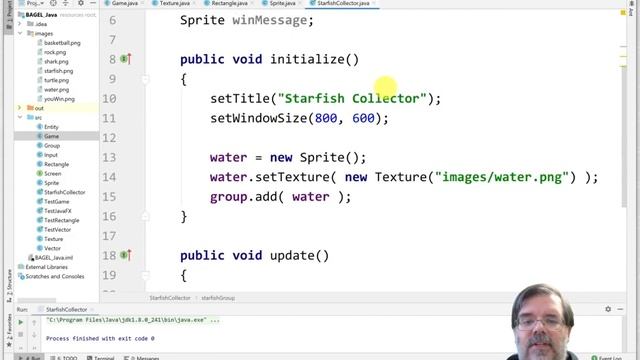Select the Screen class in src
The height and width of the screenshot is (360, 640).
[52, 174]
